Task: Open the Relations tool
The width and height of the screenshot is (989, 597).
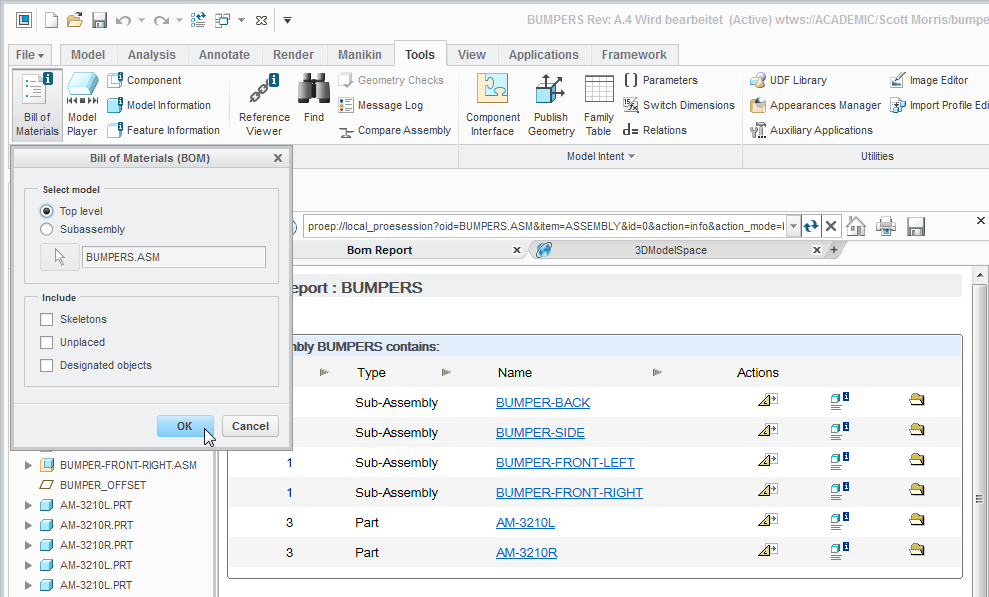Action: [655, 130]
